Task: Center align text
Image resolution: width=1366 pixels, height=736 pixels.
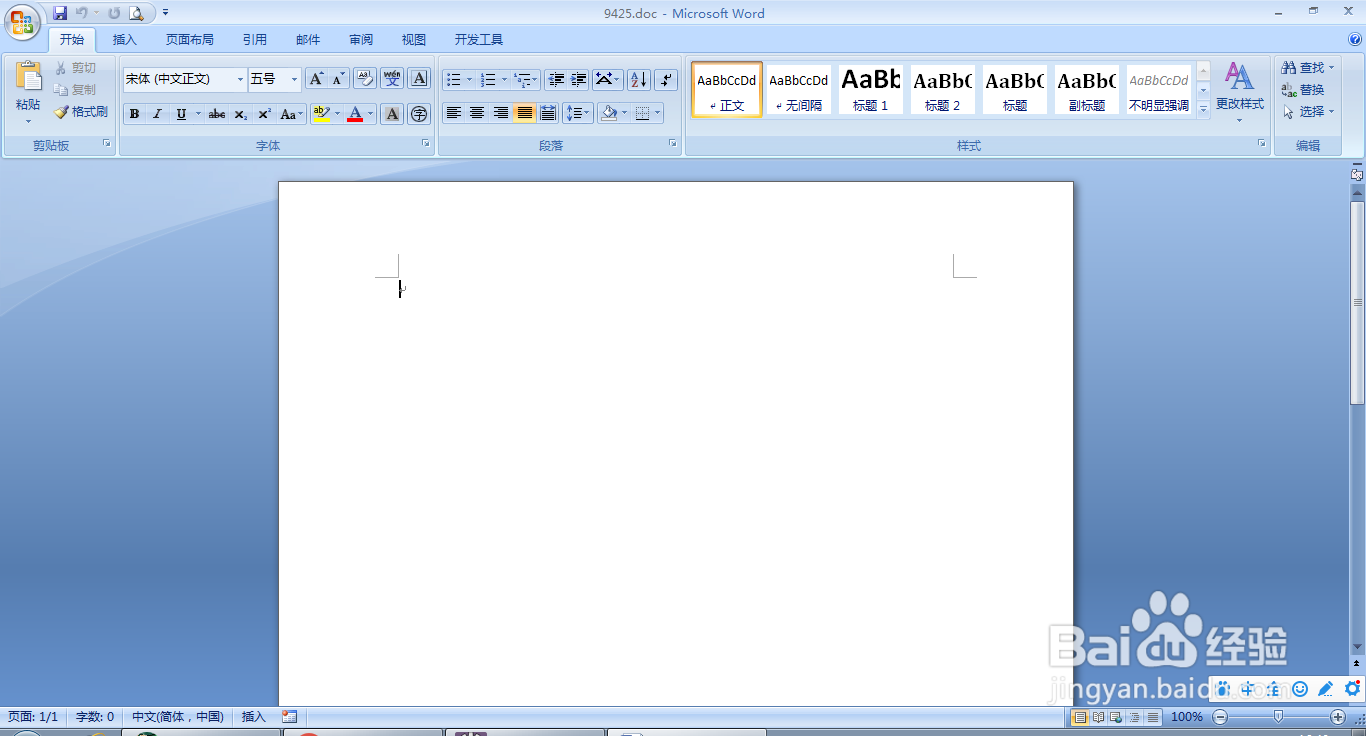Action: coord(477,113)
